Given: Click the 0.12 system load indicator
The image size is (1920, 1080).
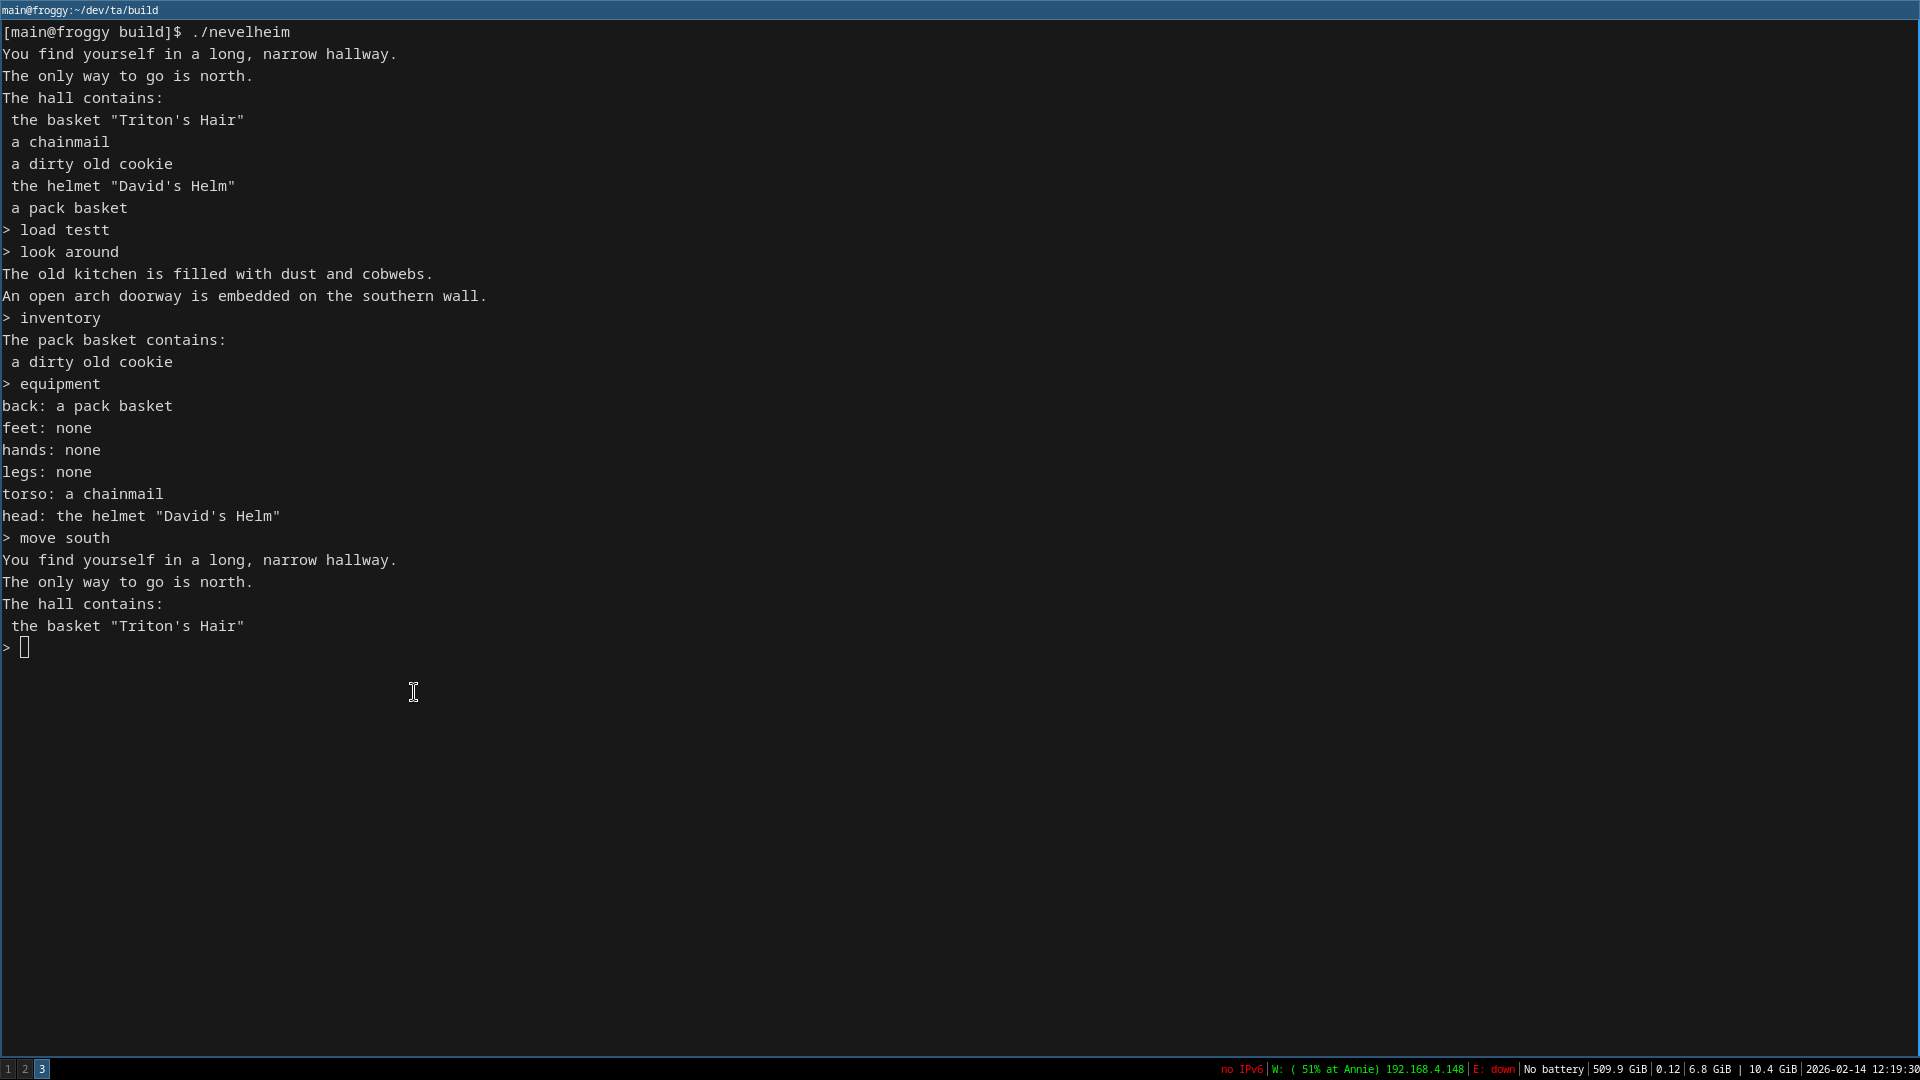Looking at the screenshot, I should point(1667,1070).
